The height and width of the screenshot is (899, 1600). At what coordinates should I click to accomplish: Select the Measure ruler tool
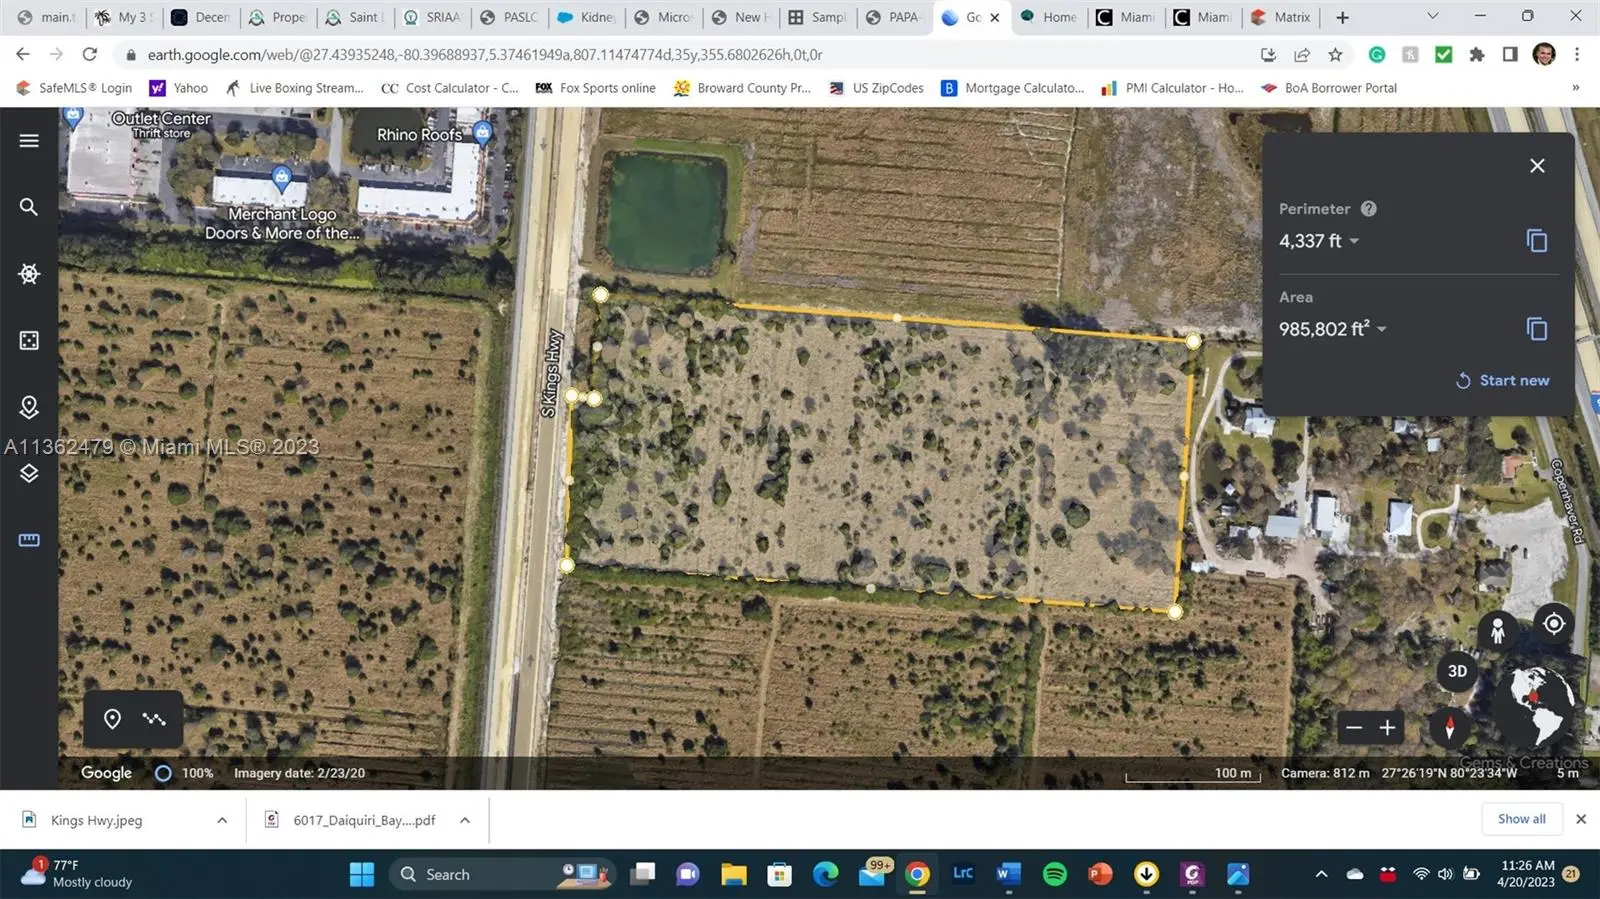coord(29,540)
